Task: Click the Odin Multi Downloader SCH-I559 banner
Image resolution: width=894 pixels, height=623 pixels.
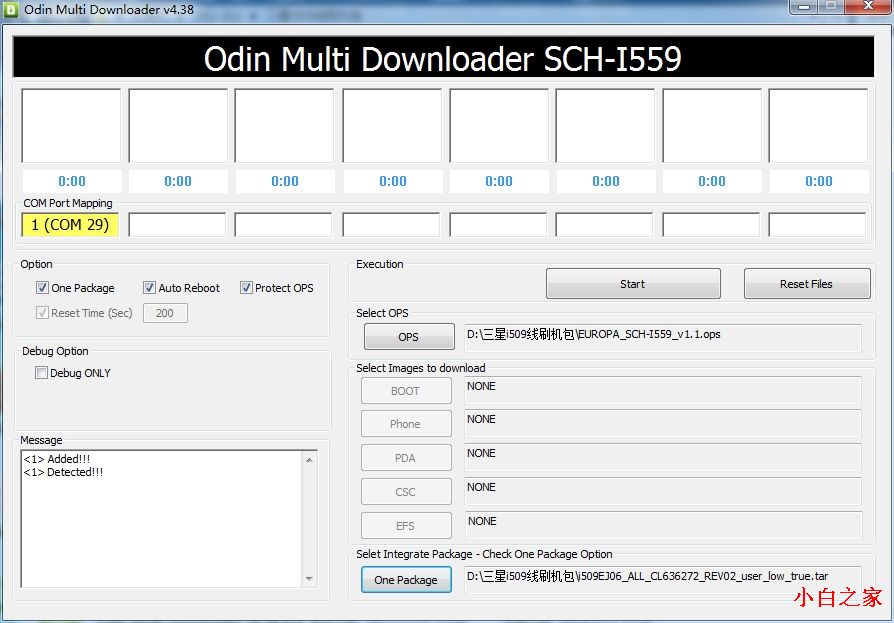Action: (443, 58)
